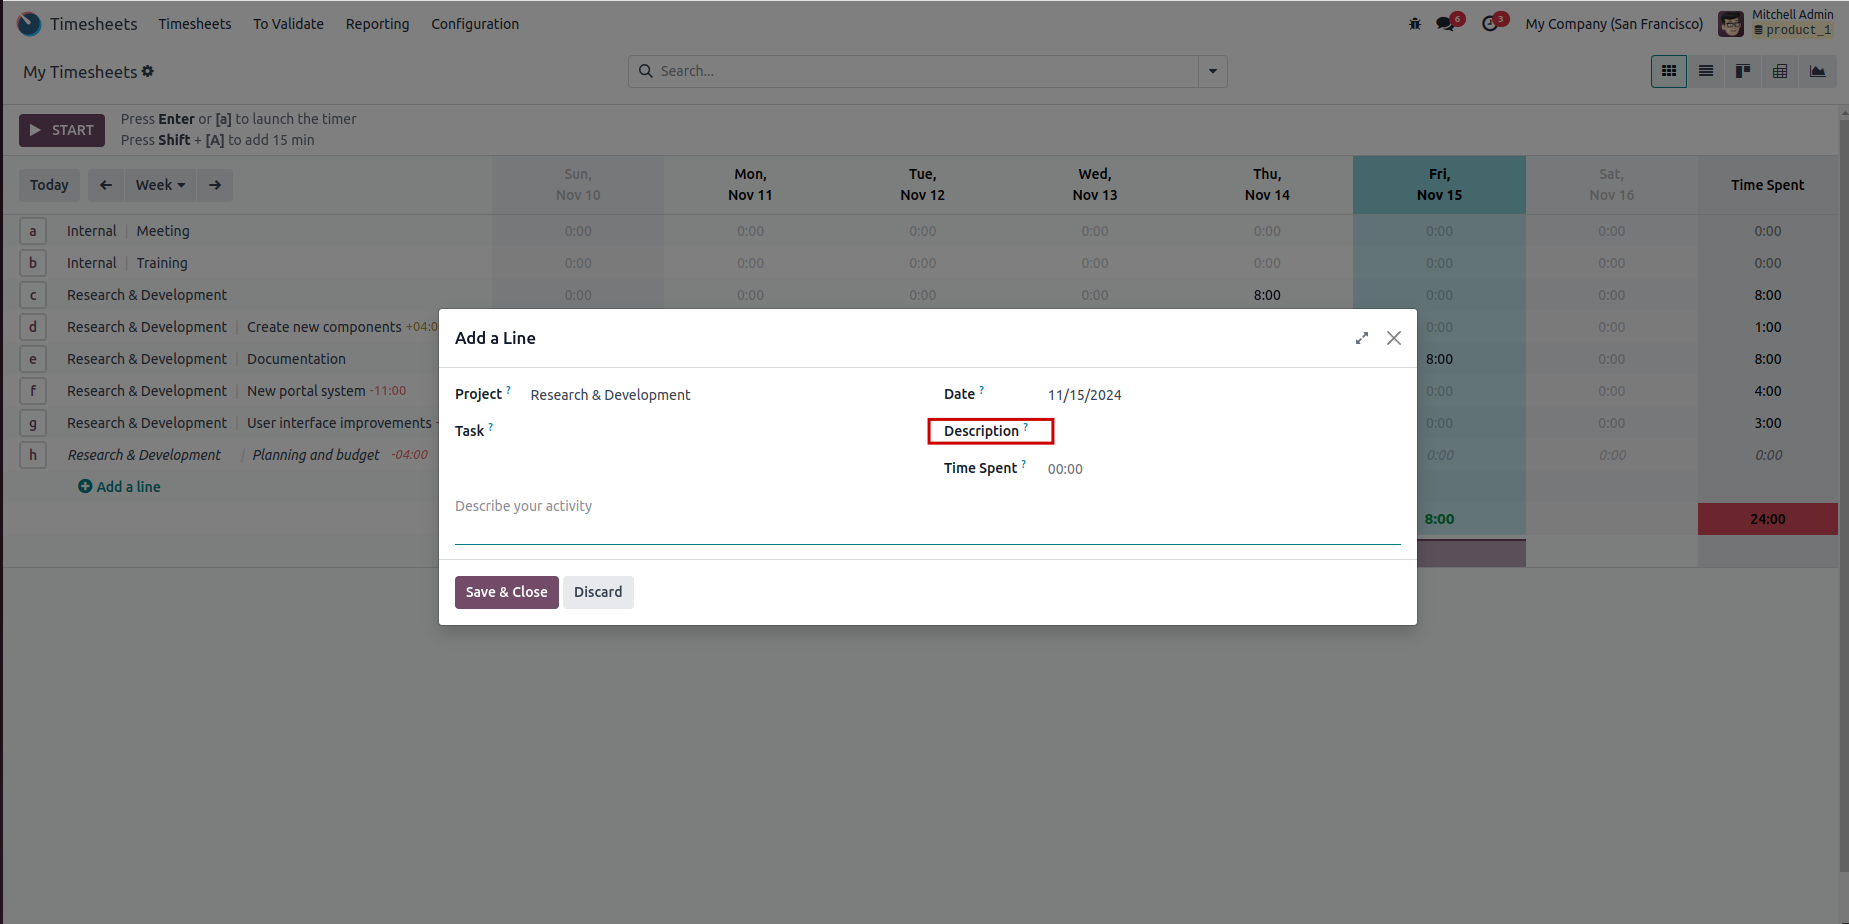Switch to the kanban view
The width and height of the screenshot is (1849, 924).
1743,71
